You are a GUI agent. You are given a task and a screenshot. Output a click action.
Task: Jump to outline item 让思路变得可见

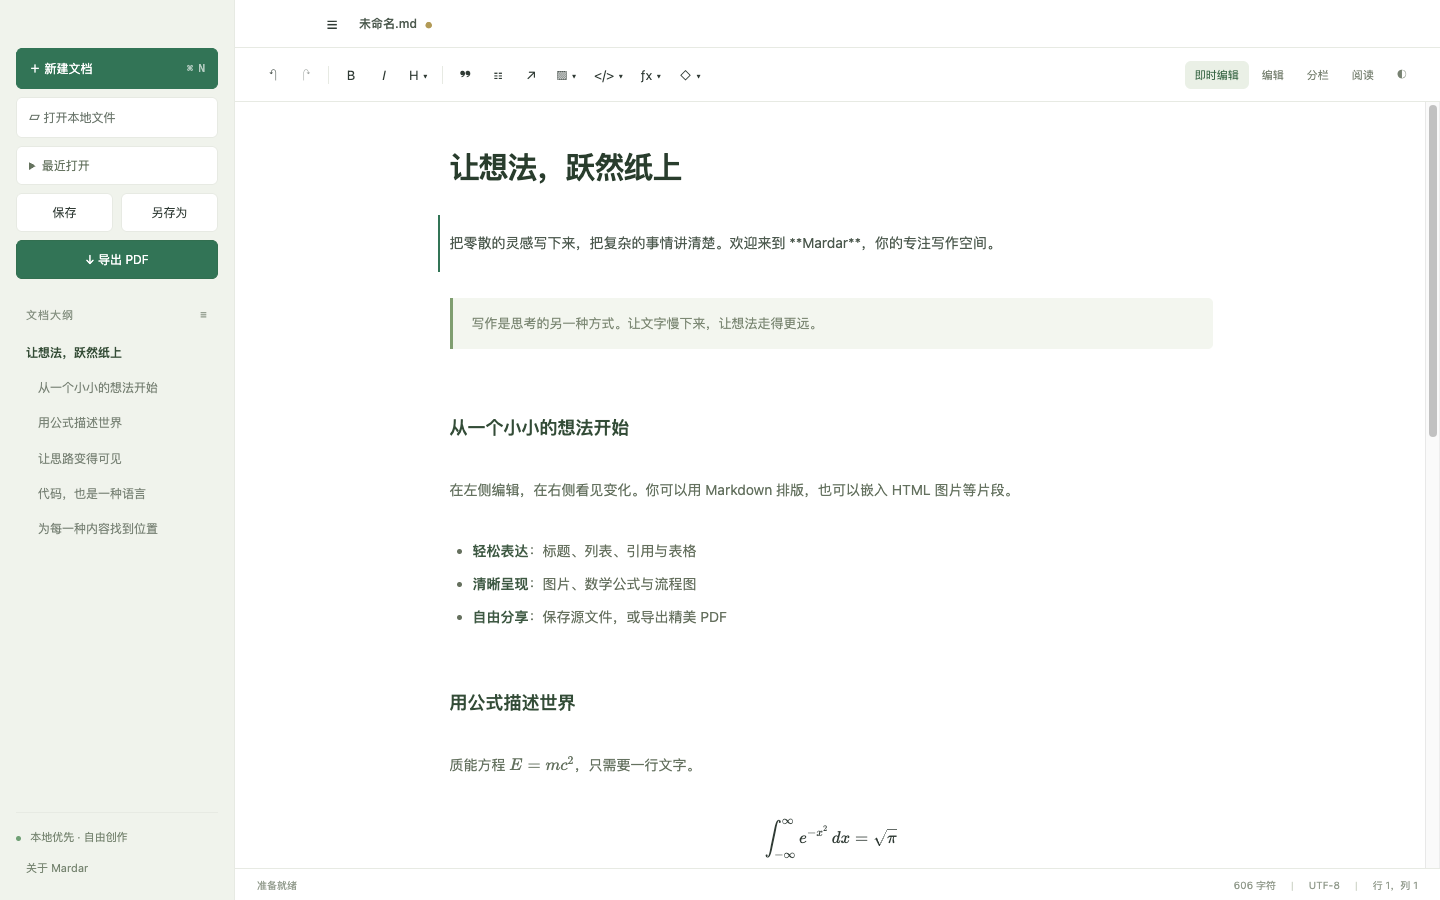click(80, 459)
